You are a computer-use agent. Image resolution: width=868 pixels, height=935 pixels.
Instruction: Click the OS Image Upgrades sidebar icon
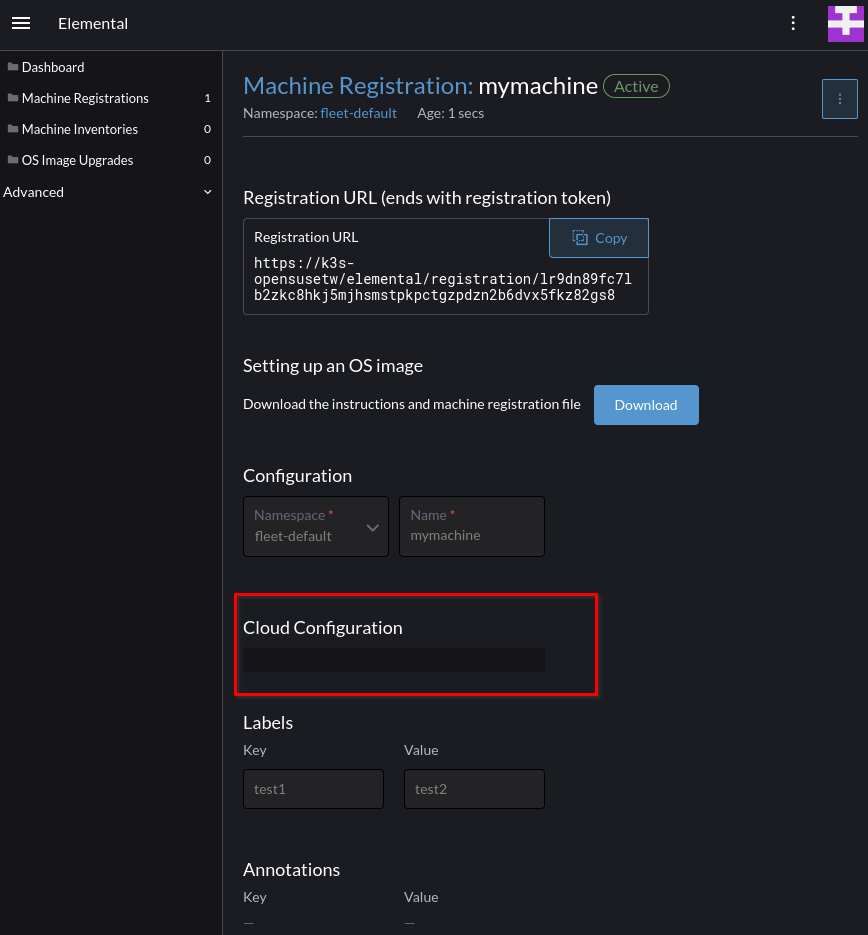[14, 160]
